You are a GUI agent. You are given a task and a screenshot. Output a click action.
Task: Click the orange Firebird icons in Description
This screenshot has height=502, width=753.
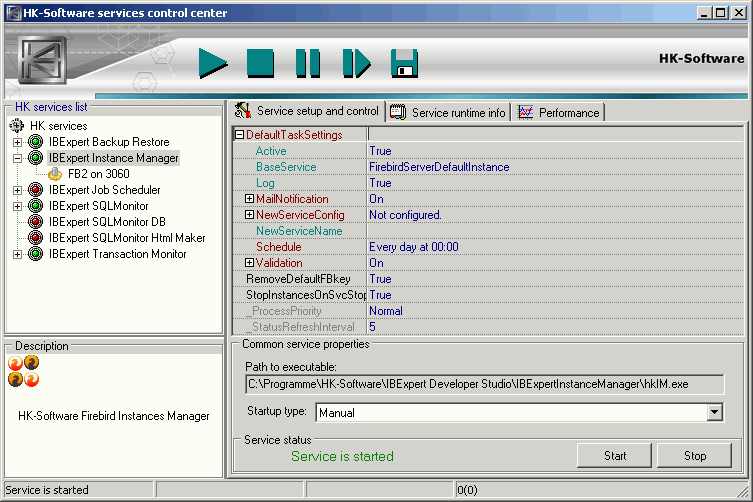point(24,371)
